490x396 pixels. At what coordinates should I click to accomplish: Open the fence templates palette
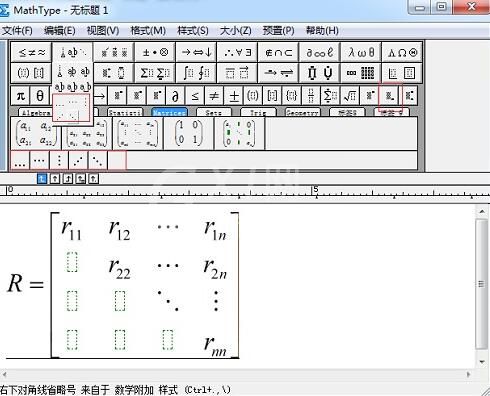(x=31, y=73)
